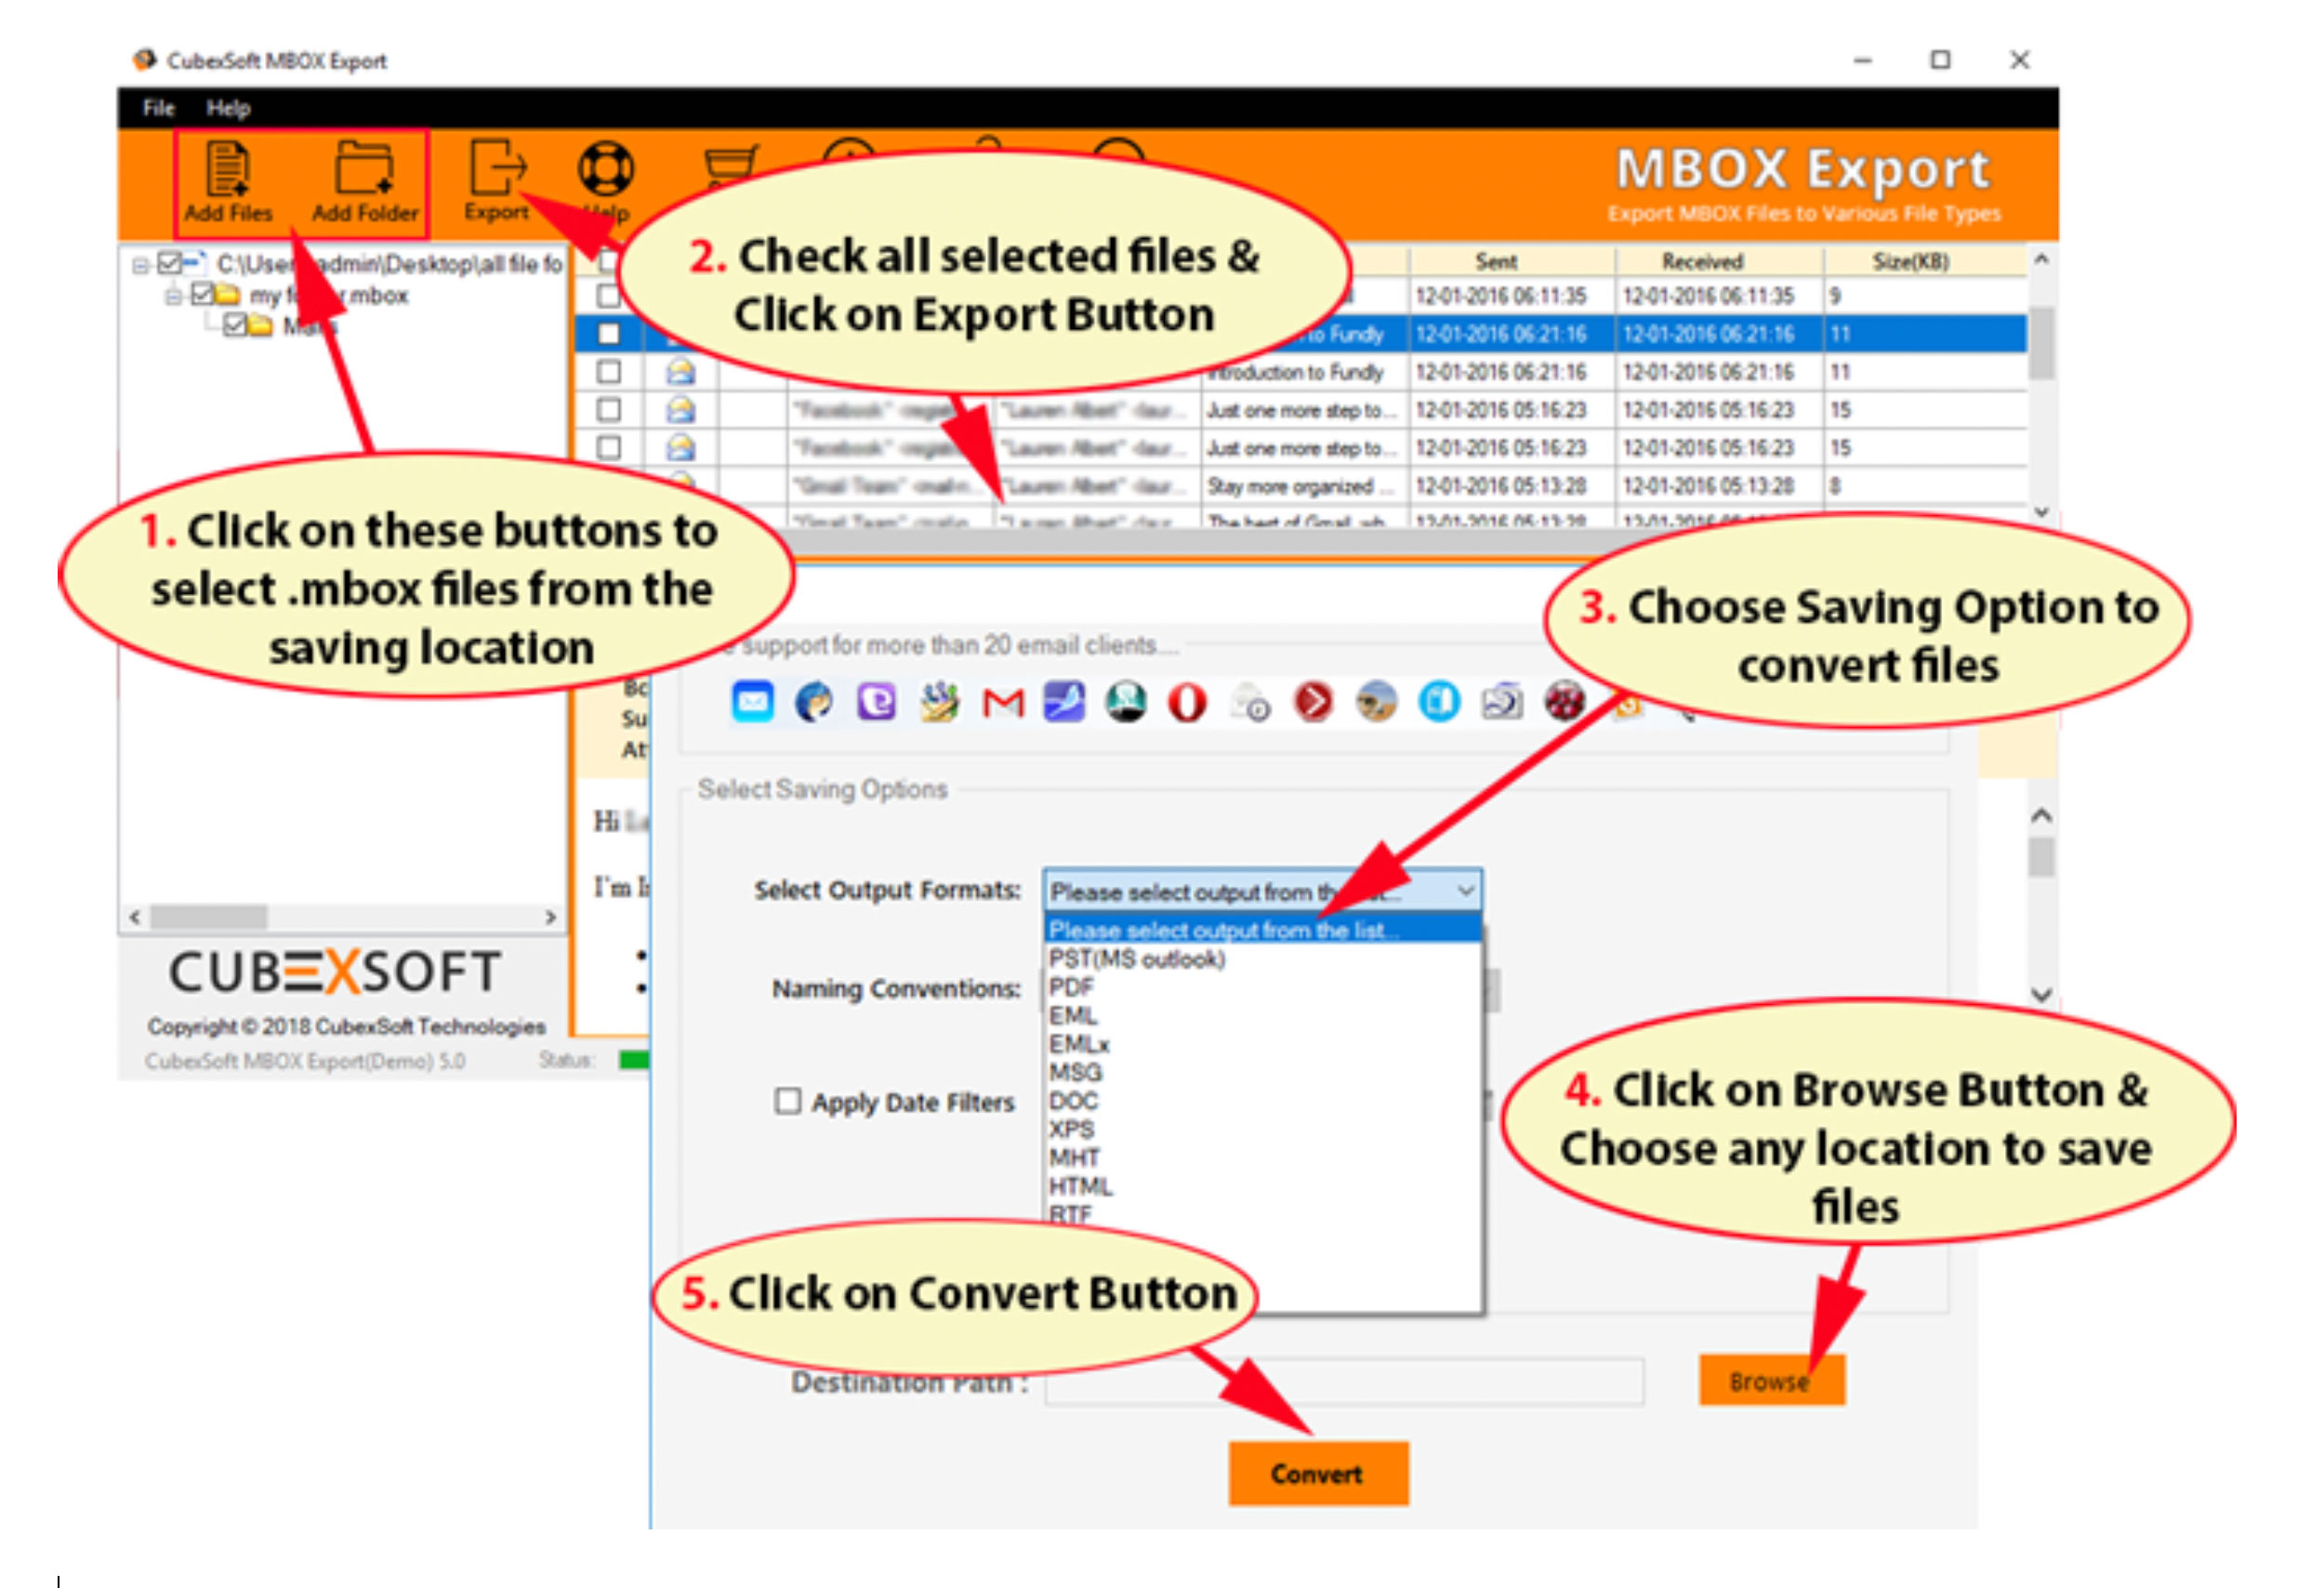This screenshot has height=1588, width=2324.
Task: Enable the Apply Date Filters checkbox
Action: 788,1101
